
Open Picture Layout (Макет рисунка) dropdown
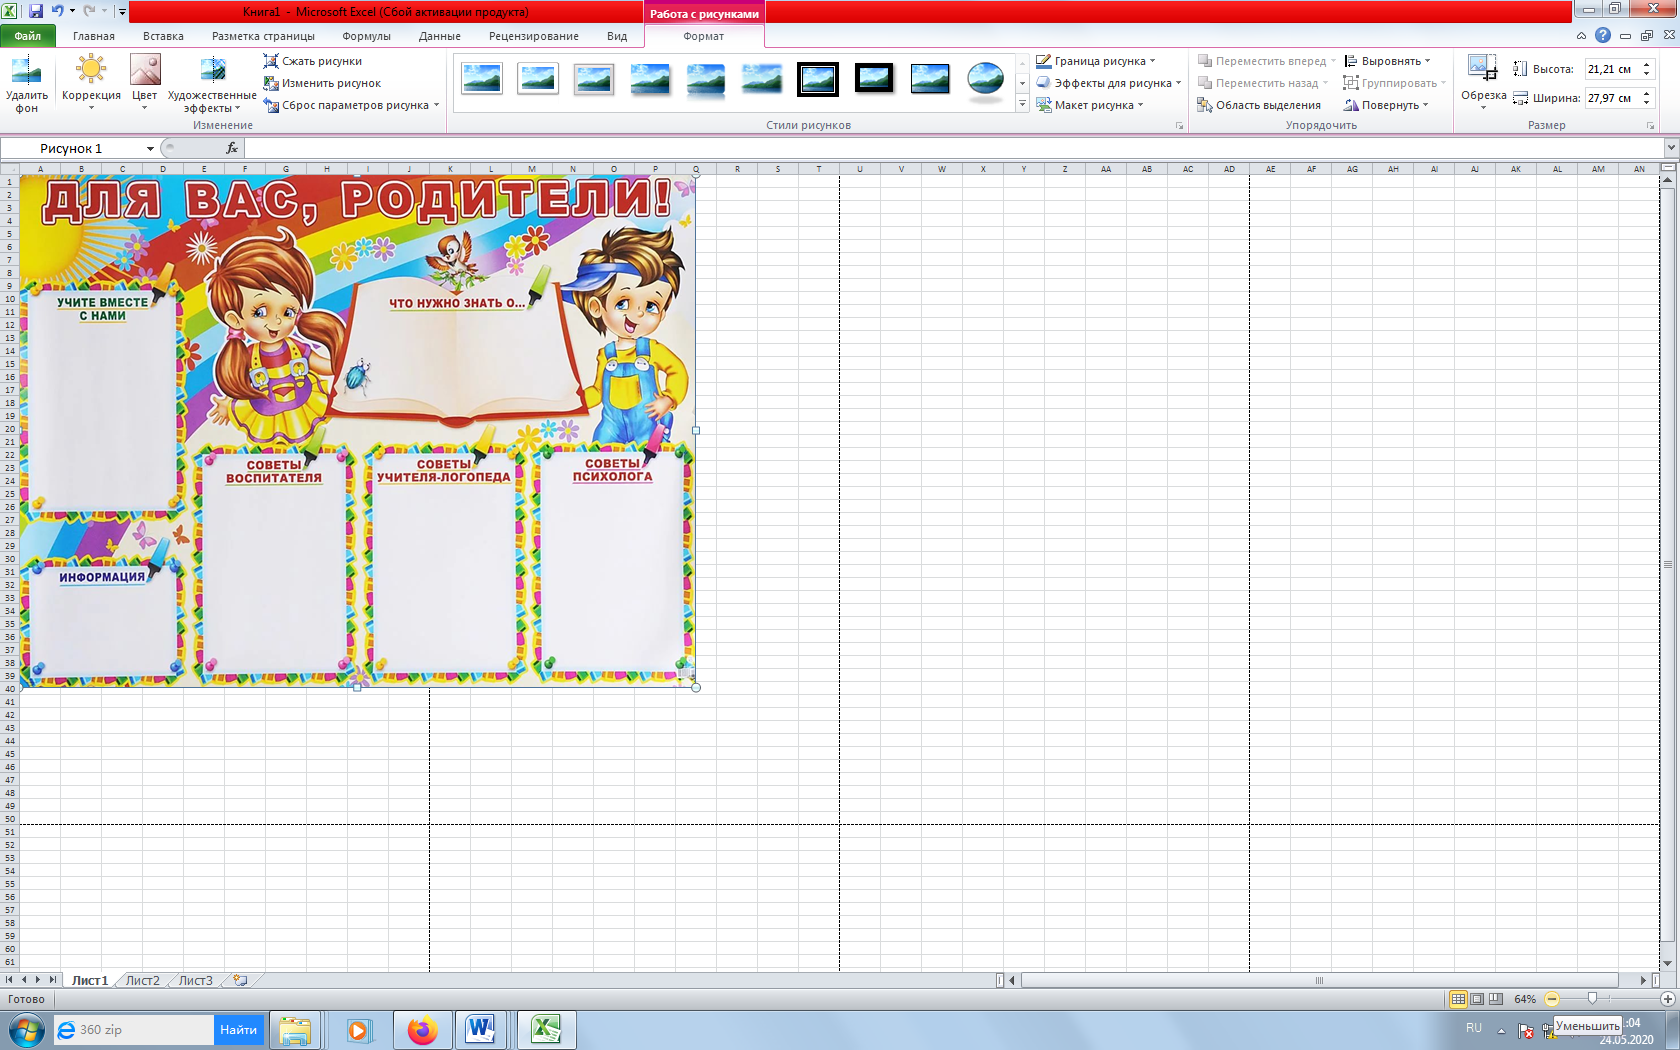[x=1089, y=105]
